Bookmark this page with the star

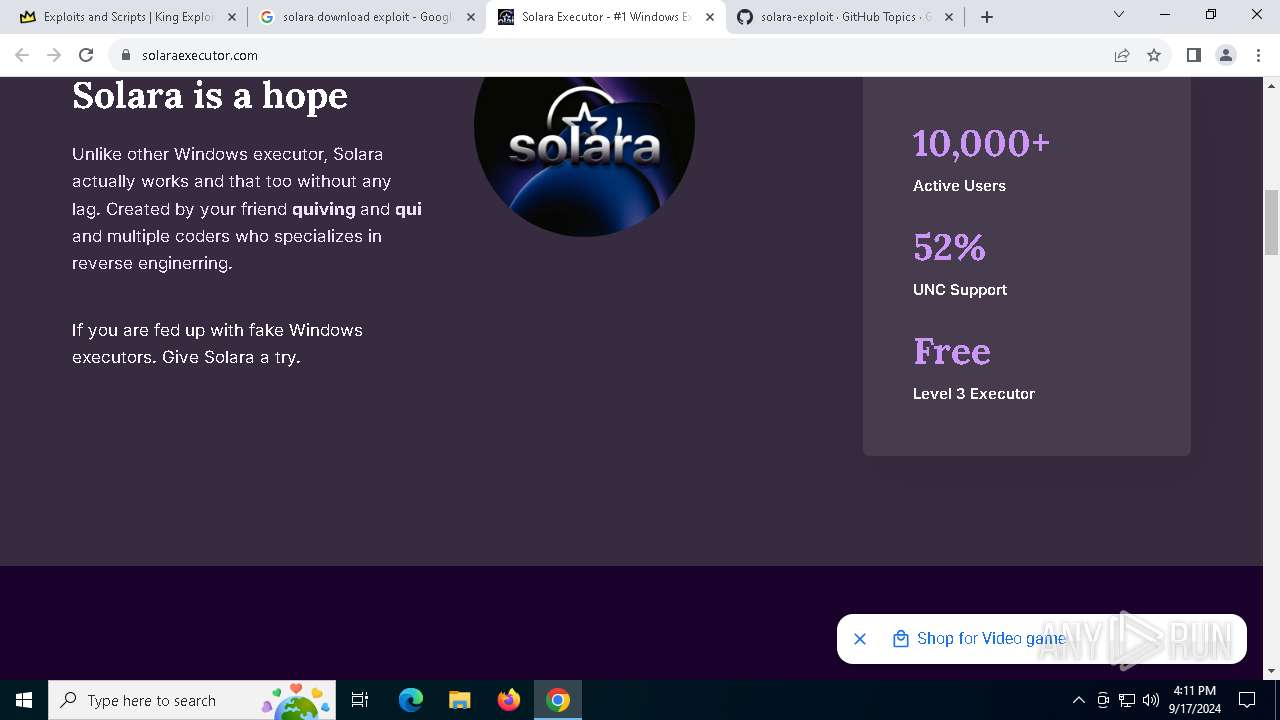tap(1154, 55)
